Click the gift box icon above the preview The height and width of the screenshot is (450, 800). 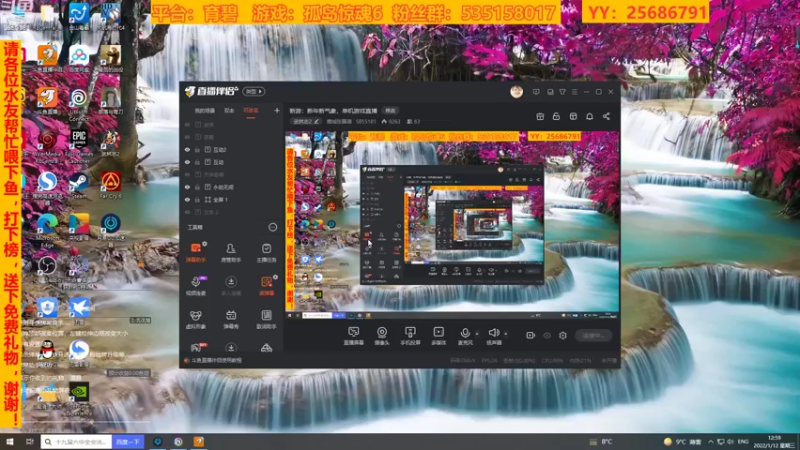point(540,116)
